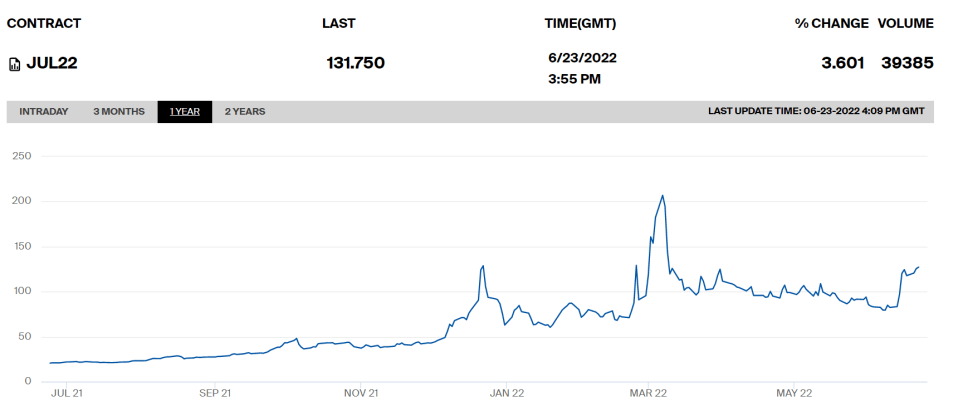Switch to the 2 YEARS tab
This screenshot has height=406, width=958.
[245, 112]
